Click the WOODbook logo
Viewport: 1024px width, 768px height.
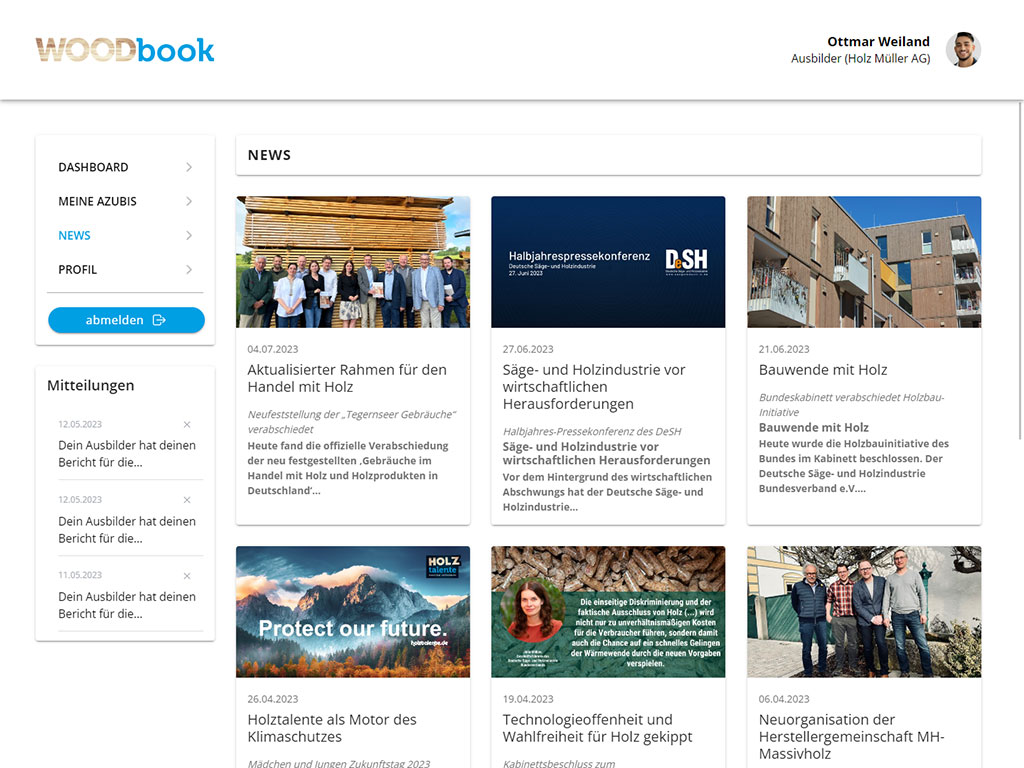pyautogui.click(x=125, y=50)
